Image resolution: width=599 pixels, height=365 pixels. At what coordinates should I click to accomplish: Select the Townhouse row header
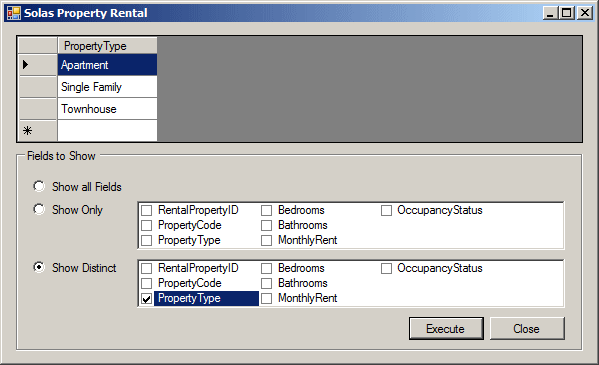coord(38,109)
